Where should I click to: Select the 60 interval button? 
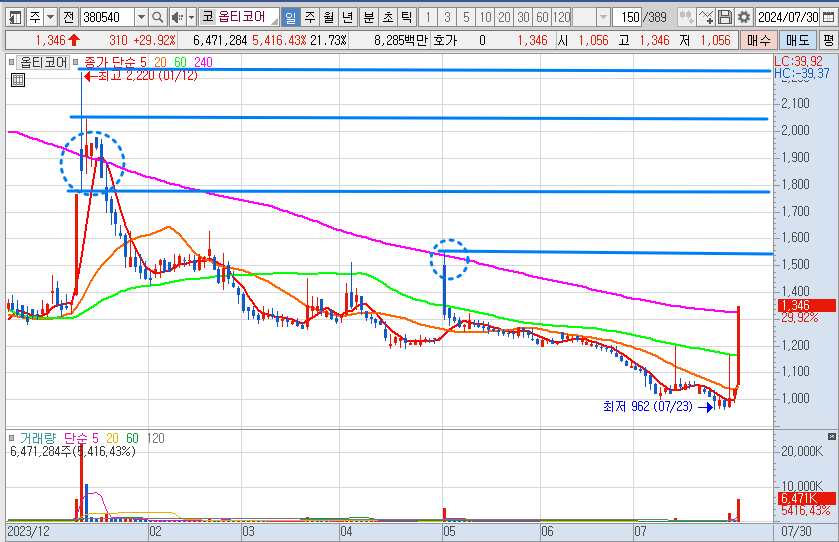pyautogui.click(x=543, y=18)
